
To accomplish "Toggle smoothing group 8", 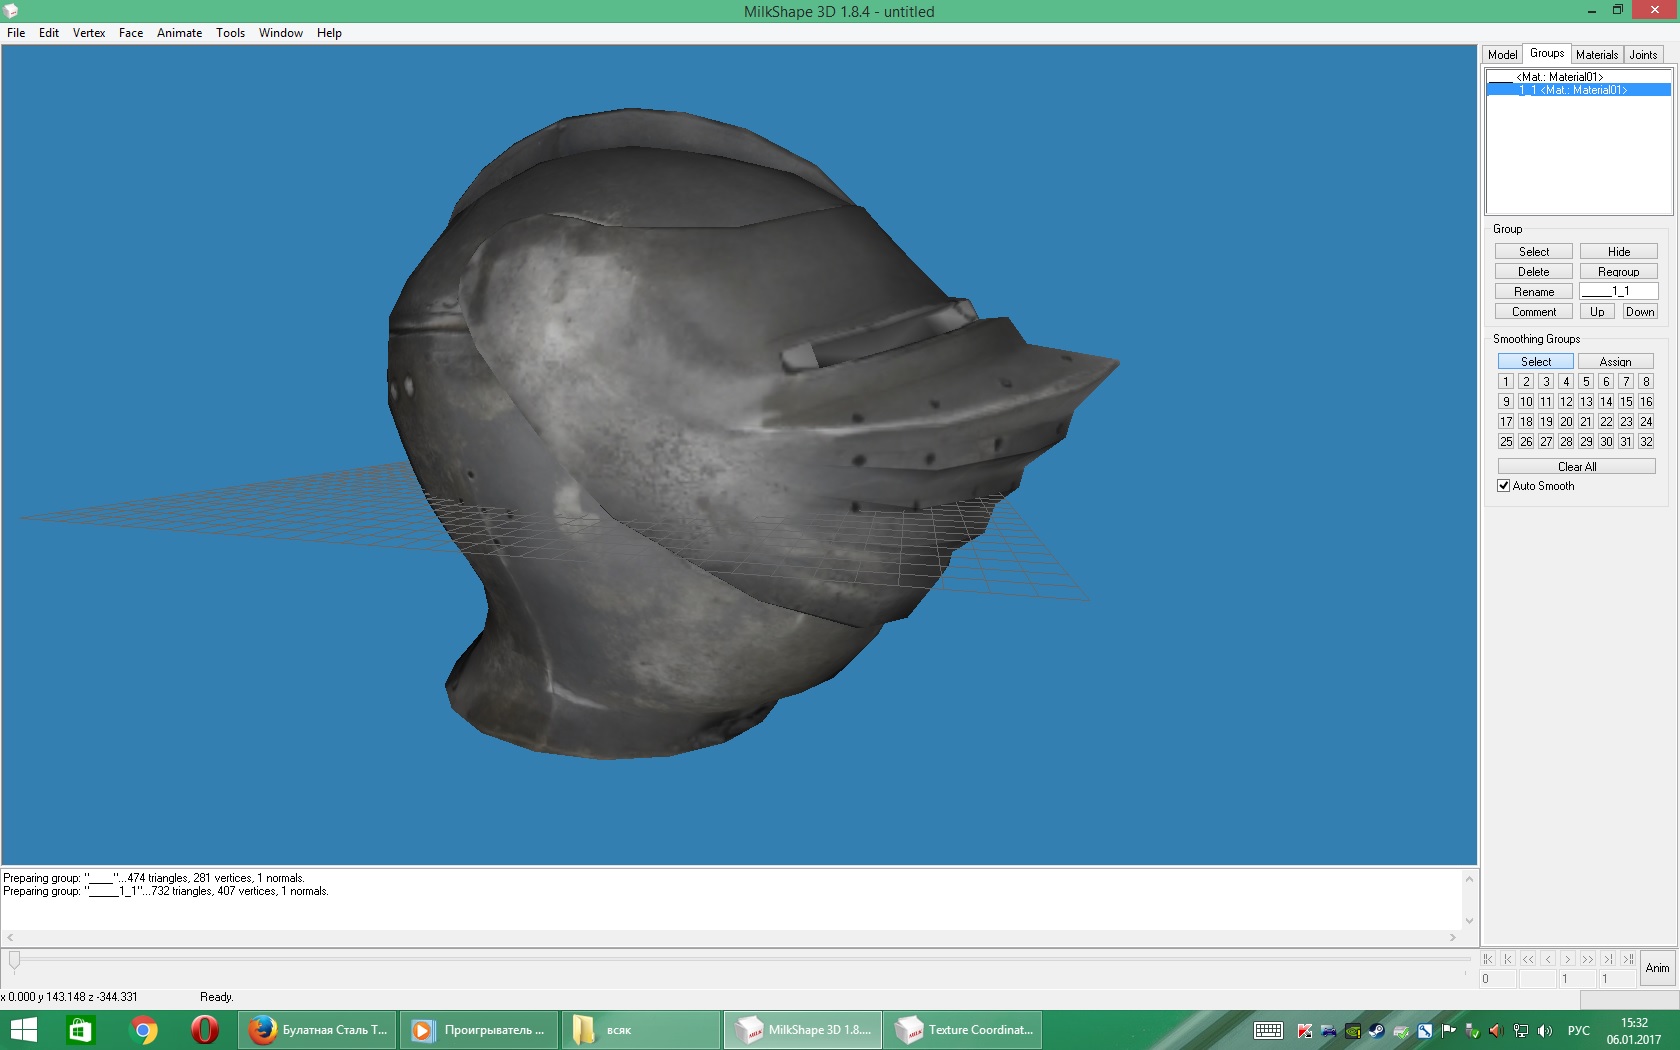I will 1646,382.
